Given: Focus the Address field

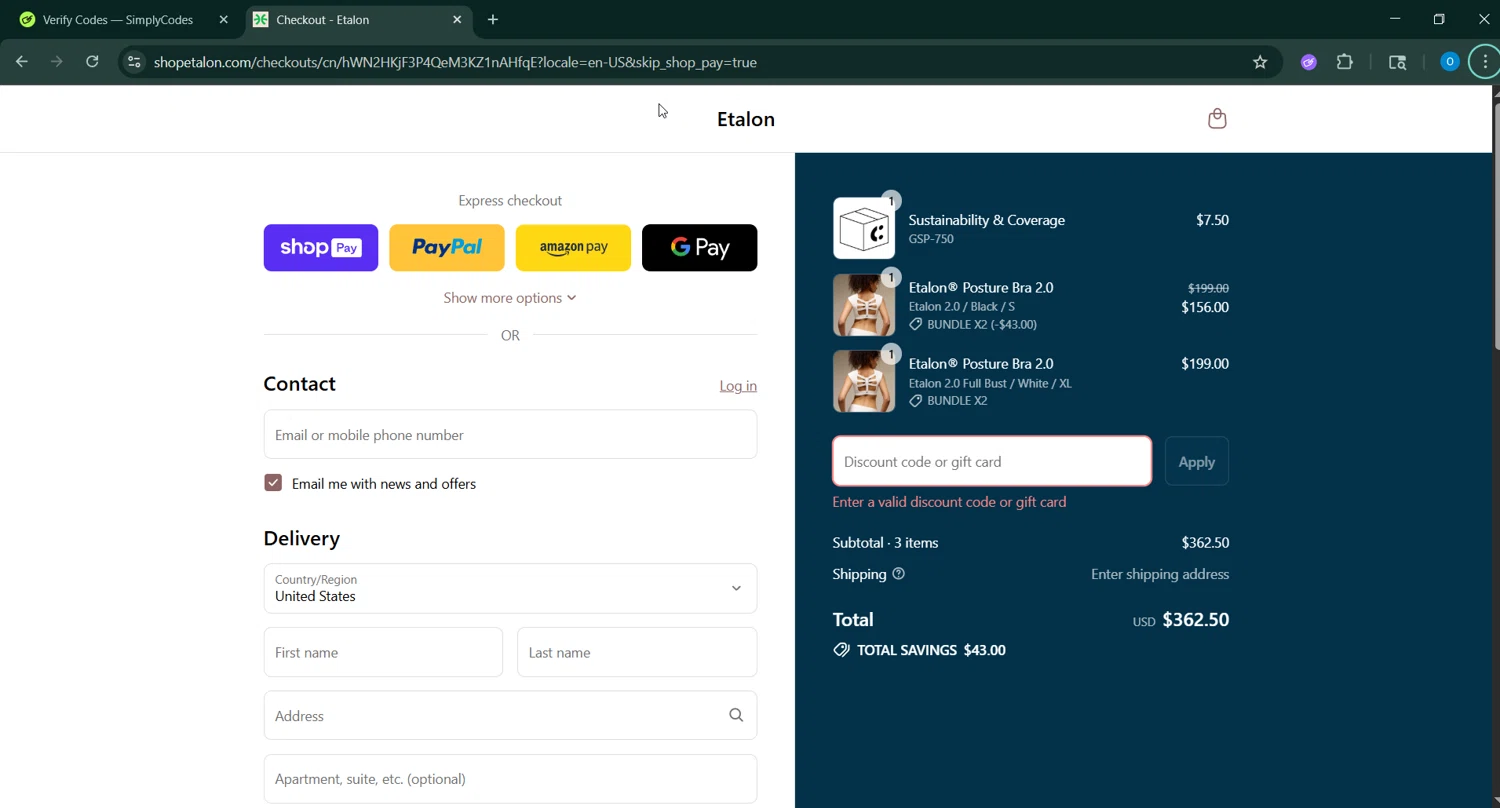Looking at the screenshot, I should (x=510, y=715).
